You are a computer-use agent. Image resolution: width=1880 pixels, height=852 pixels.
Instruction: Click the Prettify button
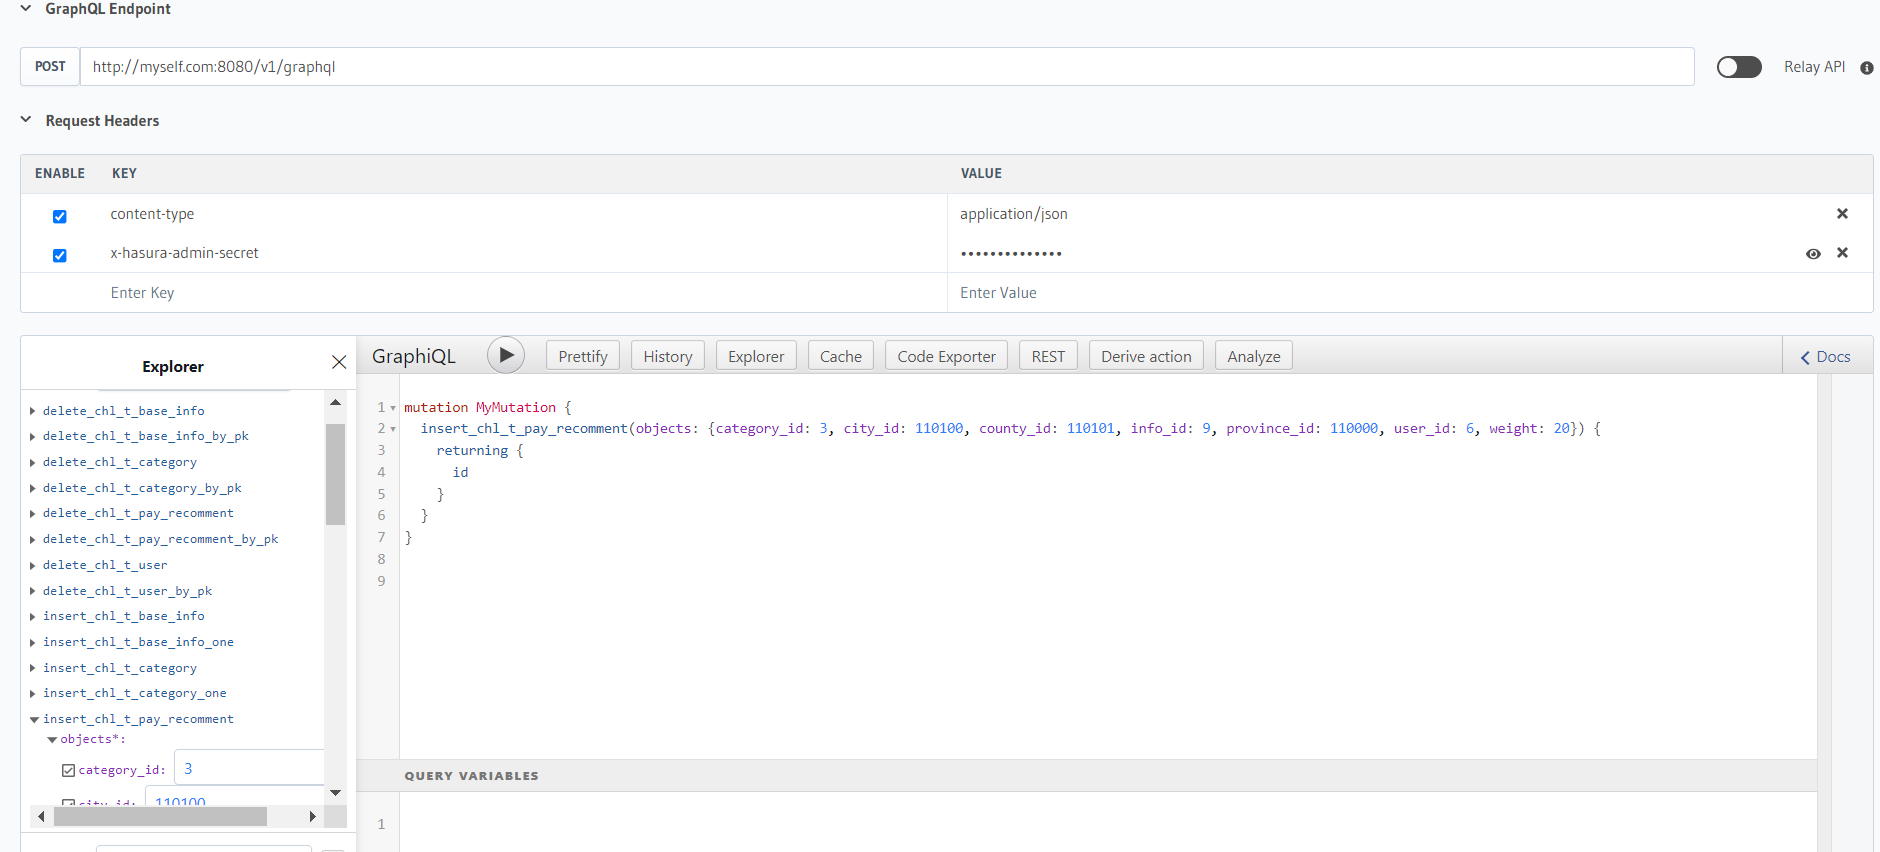click(x=583, y=356)
